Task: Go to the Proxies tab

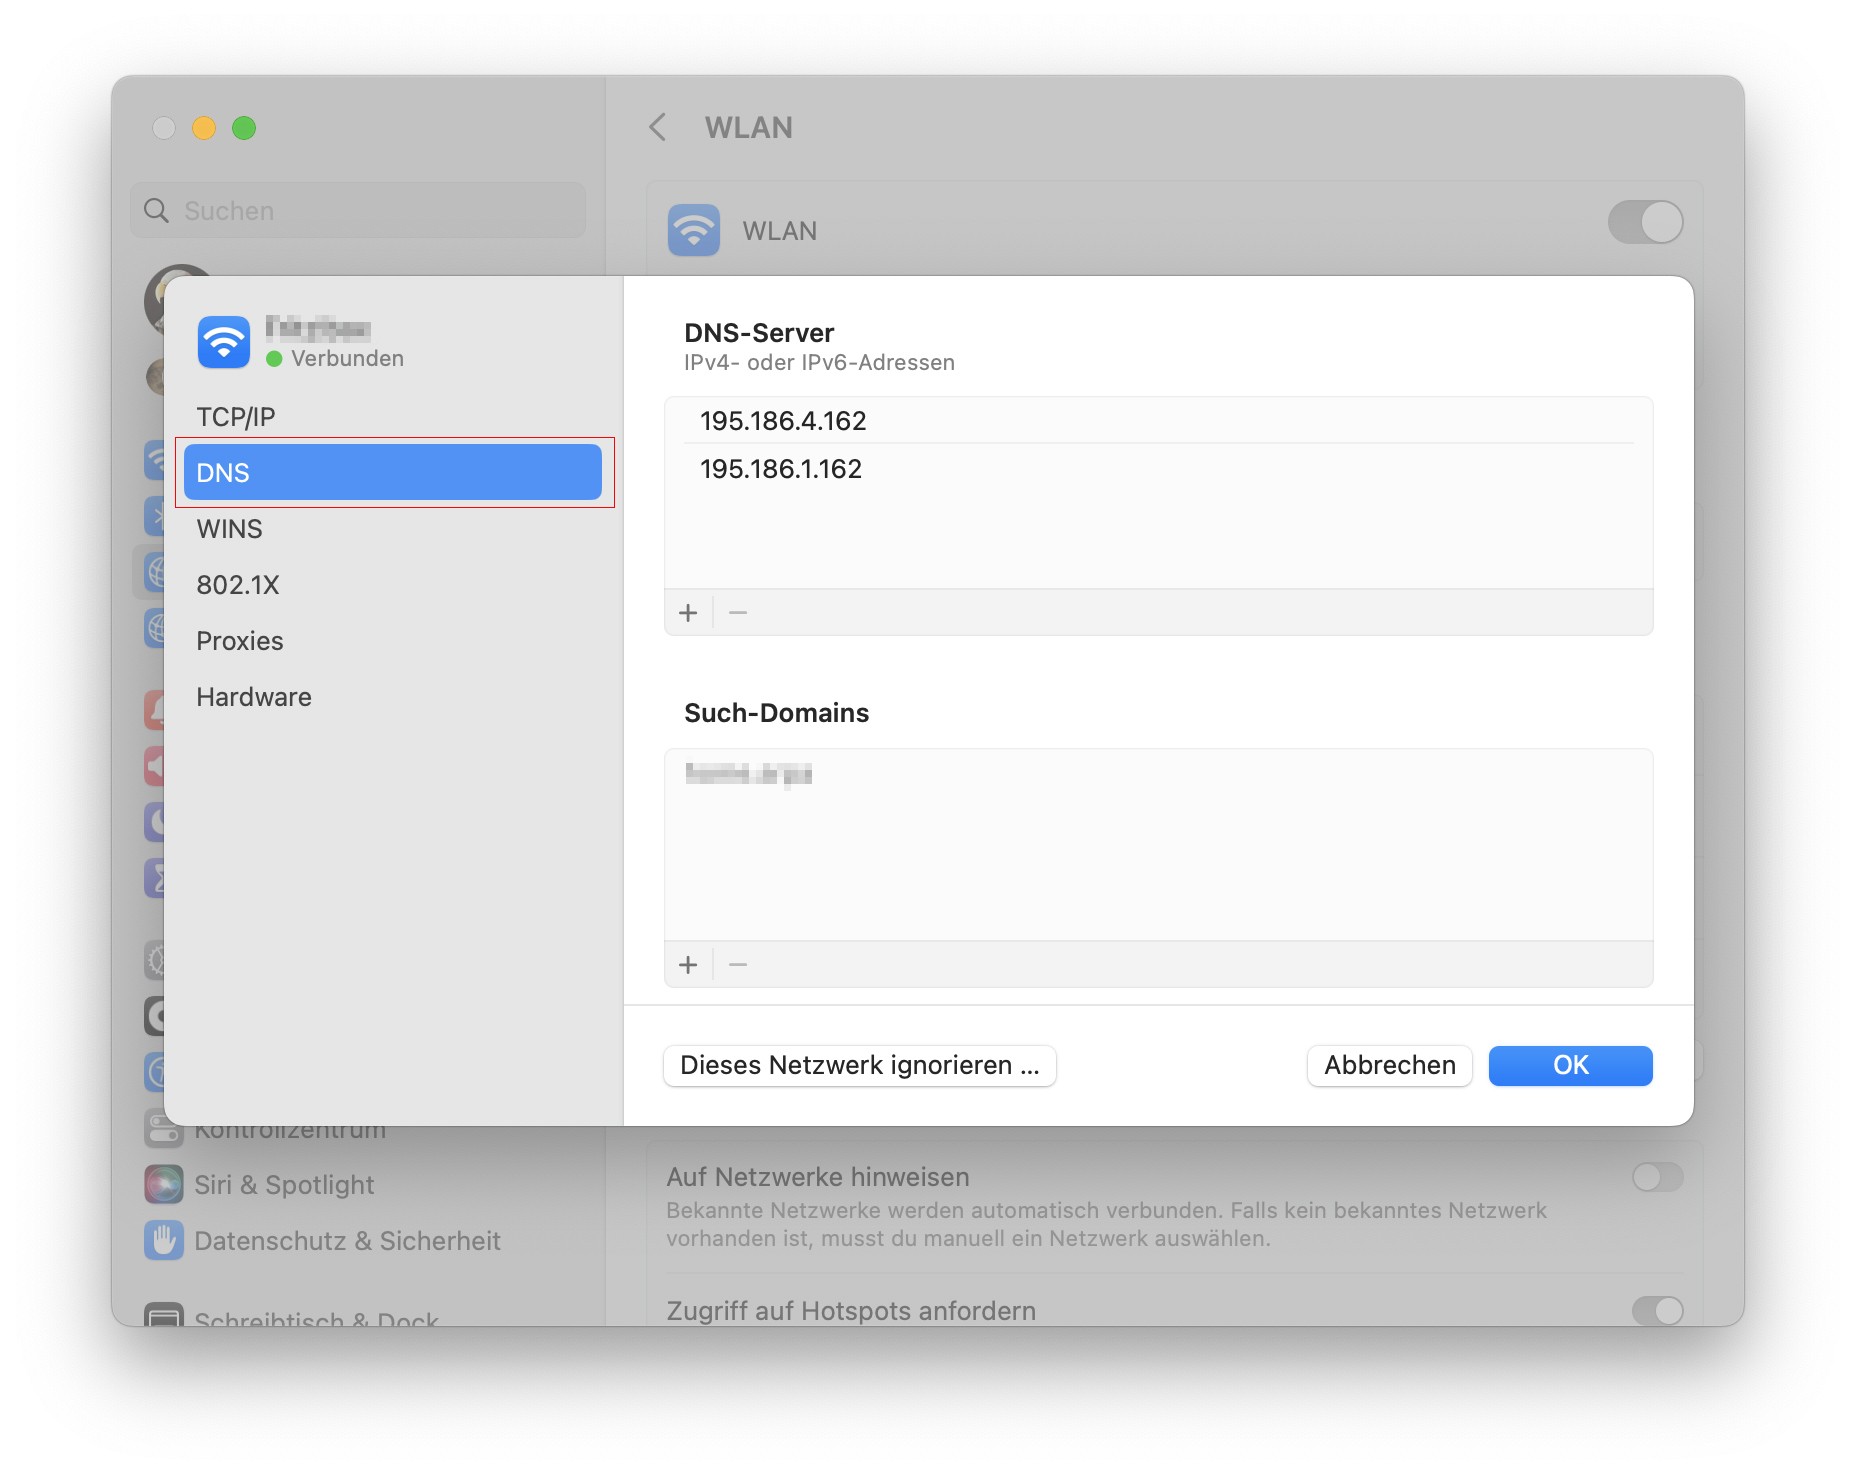Action: [x=392, y=641]
